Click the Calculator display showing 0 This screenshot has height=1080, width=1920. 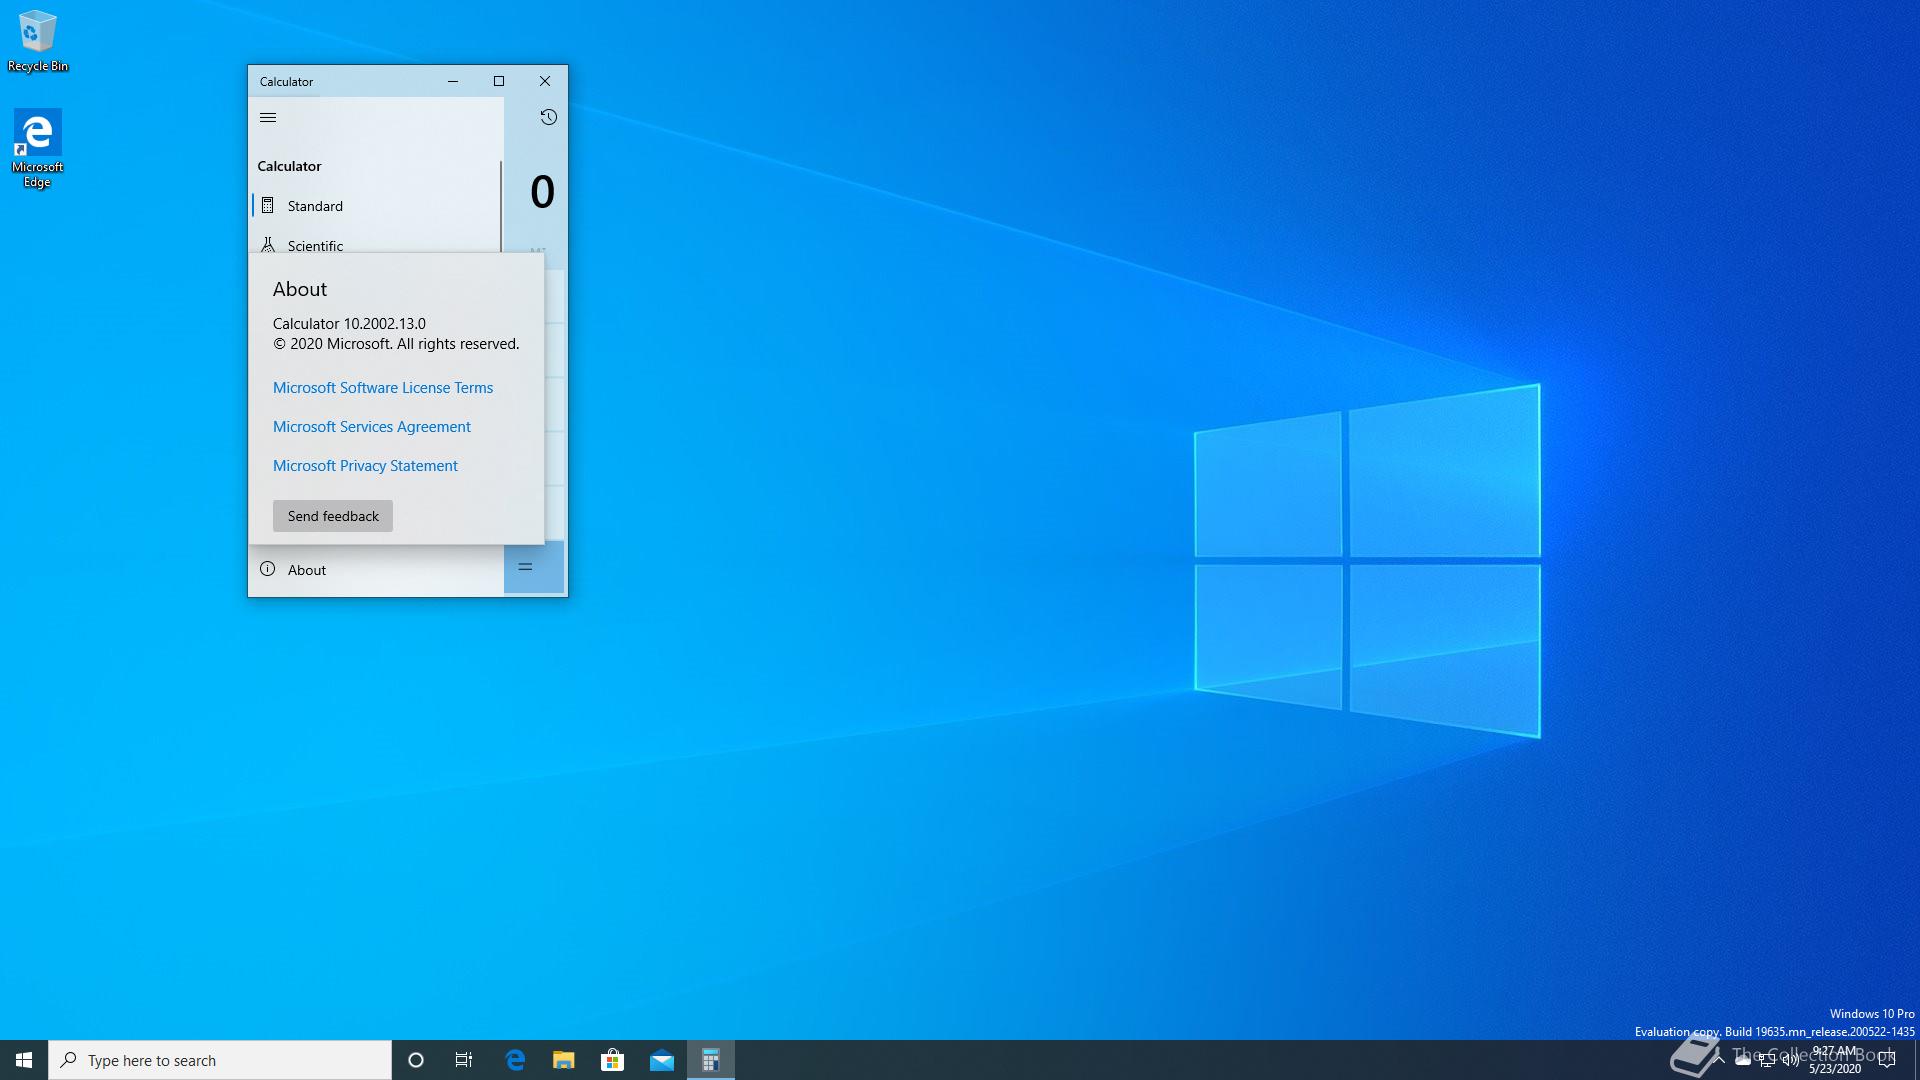tap(542, 192)
